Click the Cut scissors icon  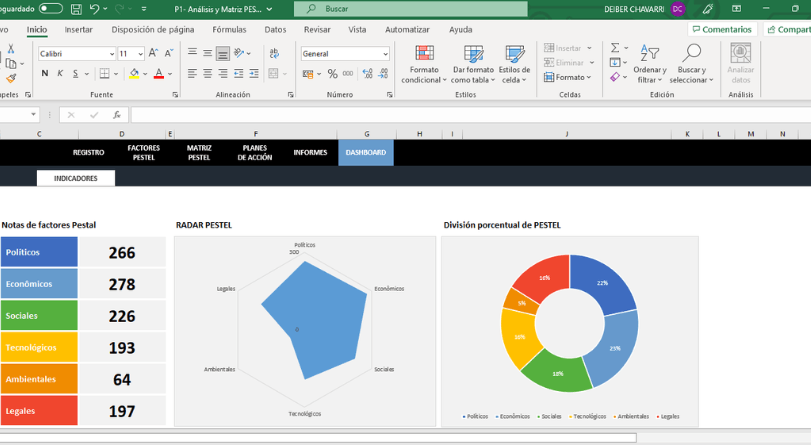pos(11,49)
